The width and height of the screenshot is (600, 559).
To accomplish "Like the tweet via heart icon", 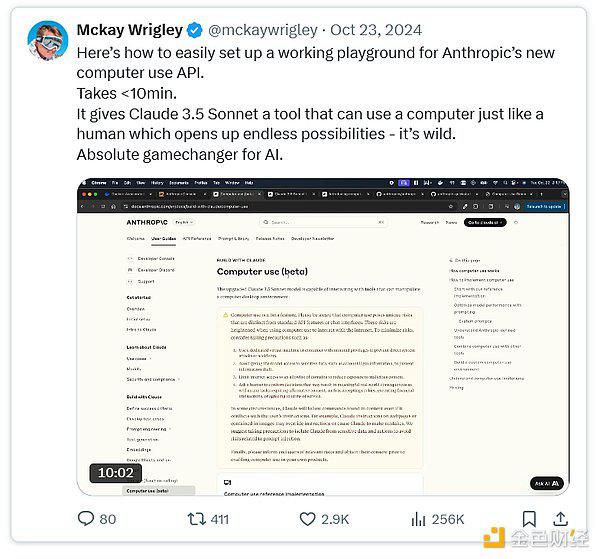I will click(307, 519).
